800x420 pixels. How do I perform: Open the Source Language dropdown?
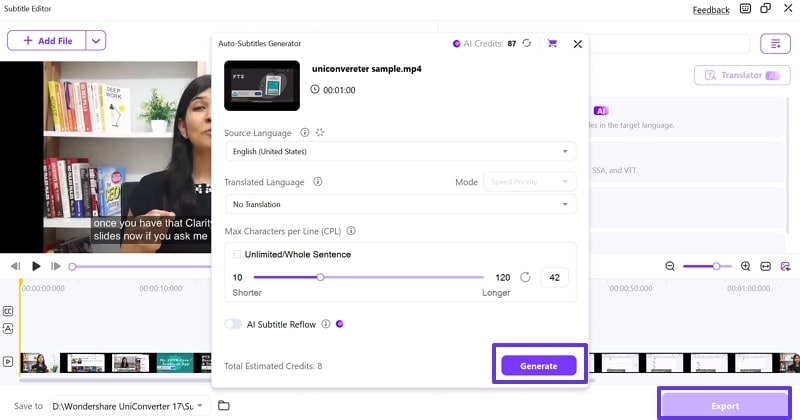(401, 152)
